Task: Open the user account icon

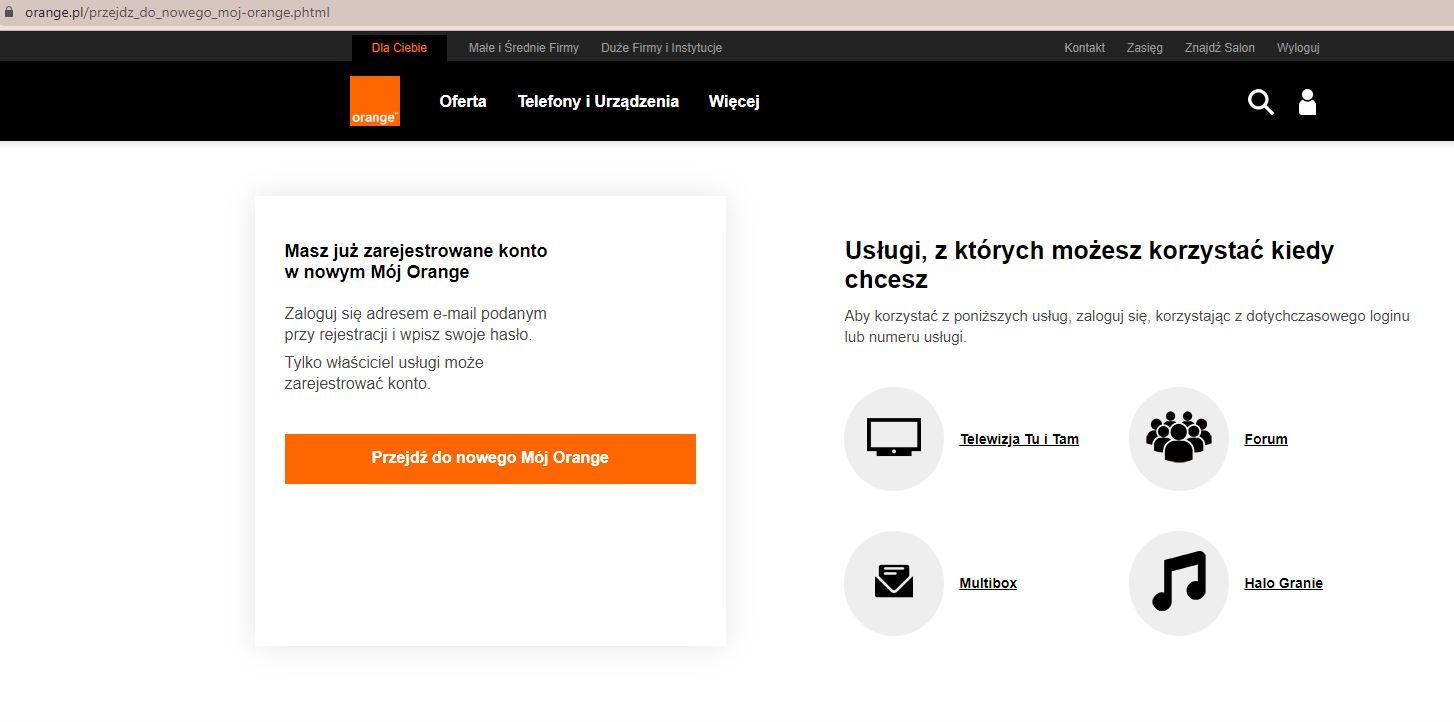Action: tap(1307, 101)
